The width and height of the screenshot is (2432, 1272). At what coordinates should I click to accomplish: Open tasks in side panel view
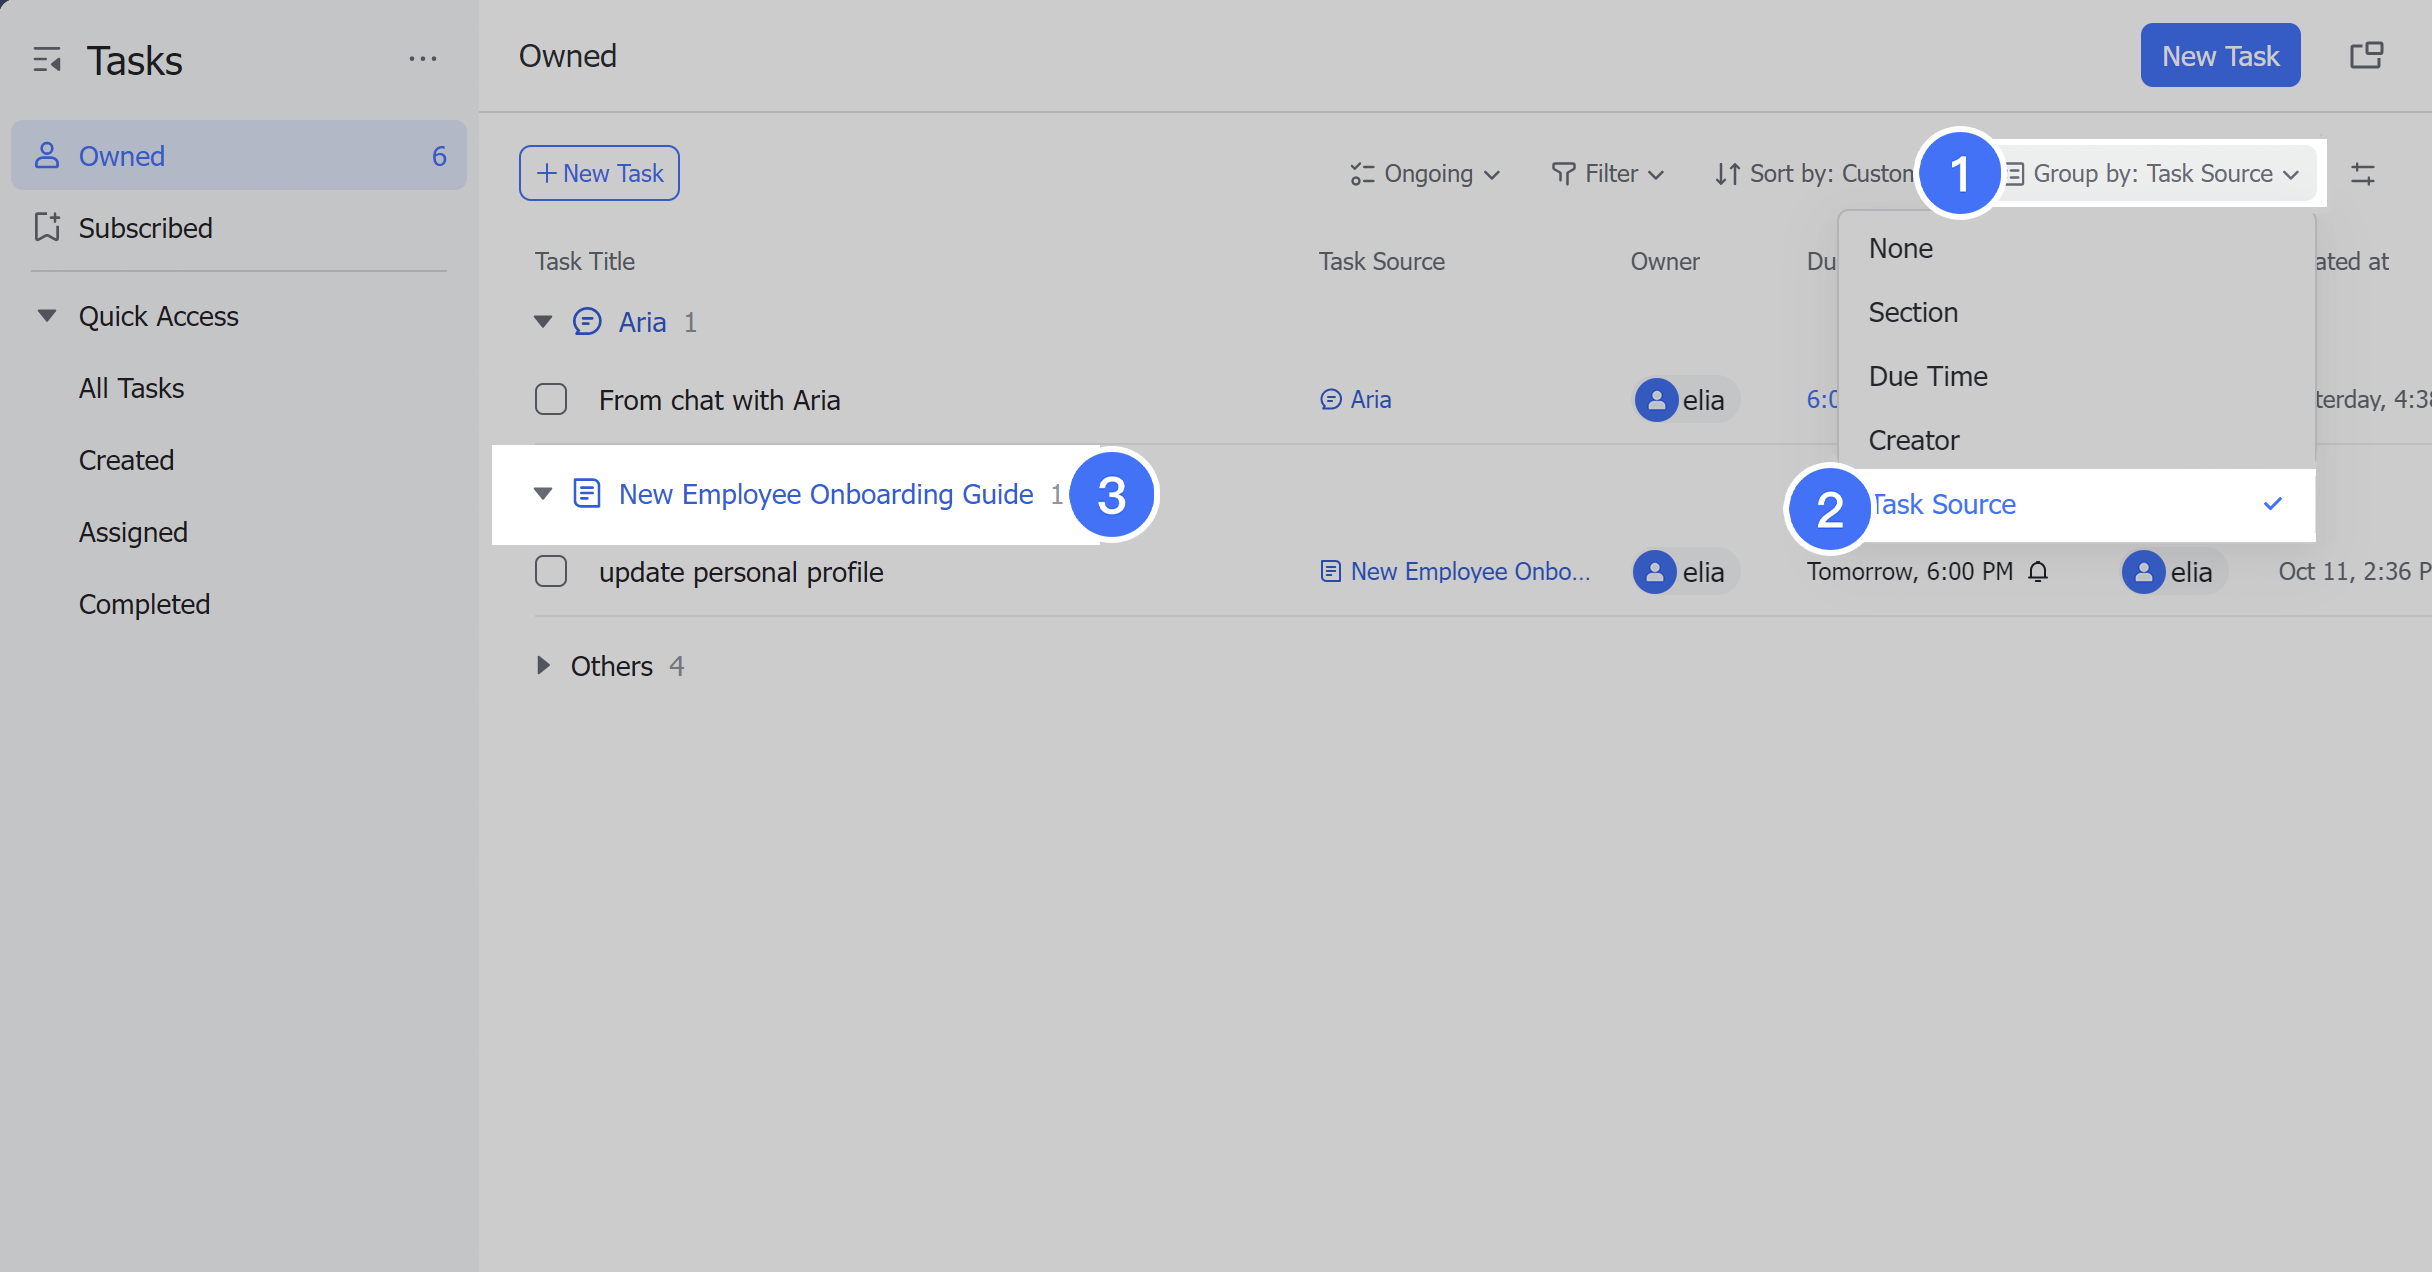(x=2367, y=55)
